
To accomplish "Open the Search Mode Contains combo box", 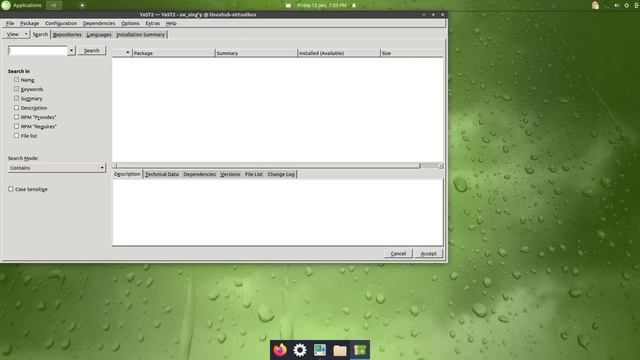I will pyautogui.click(x=57, y=168).
